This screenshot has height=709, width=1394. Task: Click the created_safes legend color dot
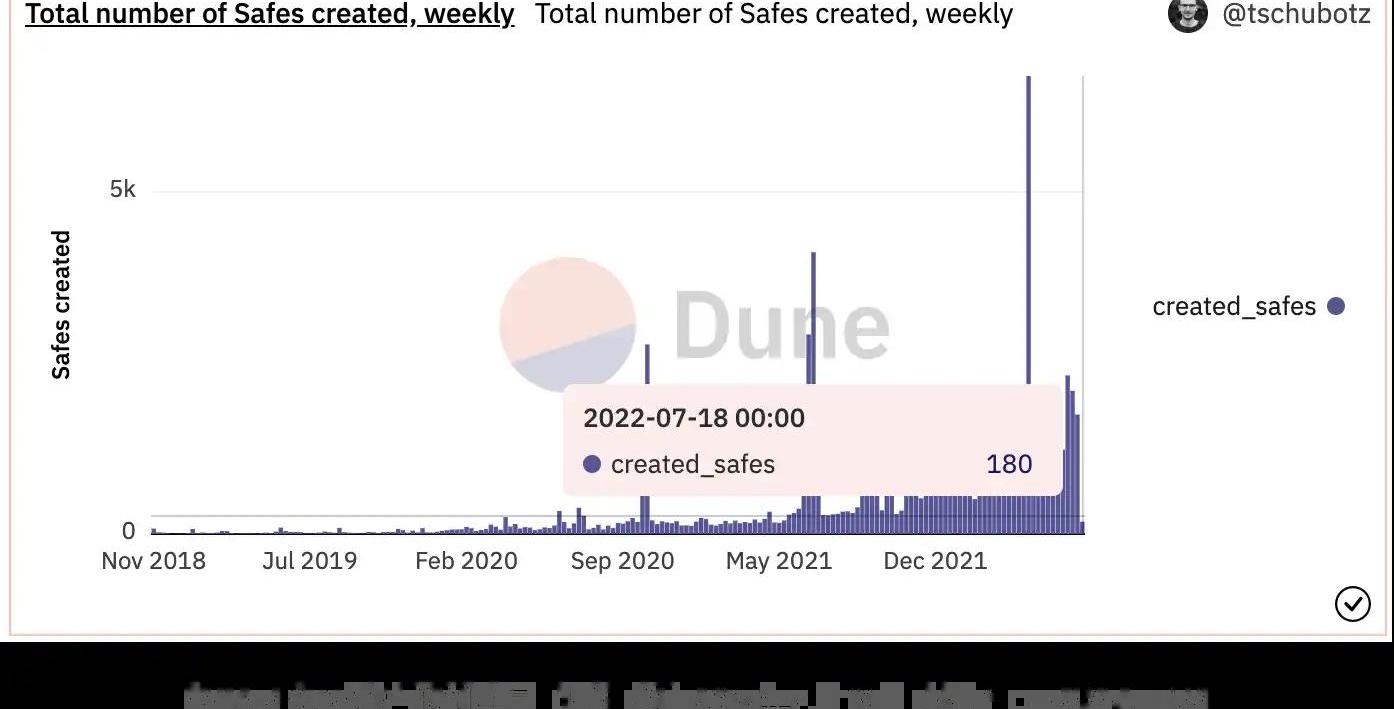coord(1335,306)
